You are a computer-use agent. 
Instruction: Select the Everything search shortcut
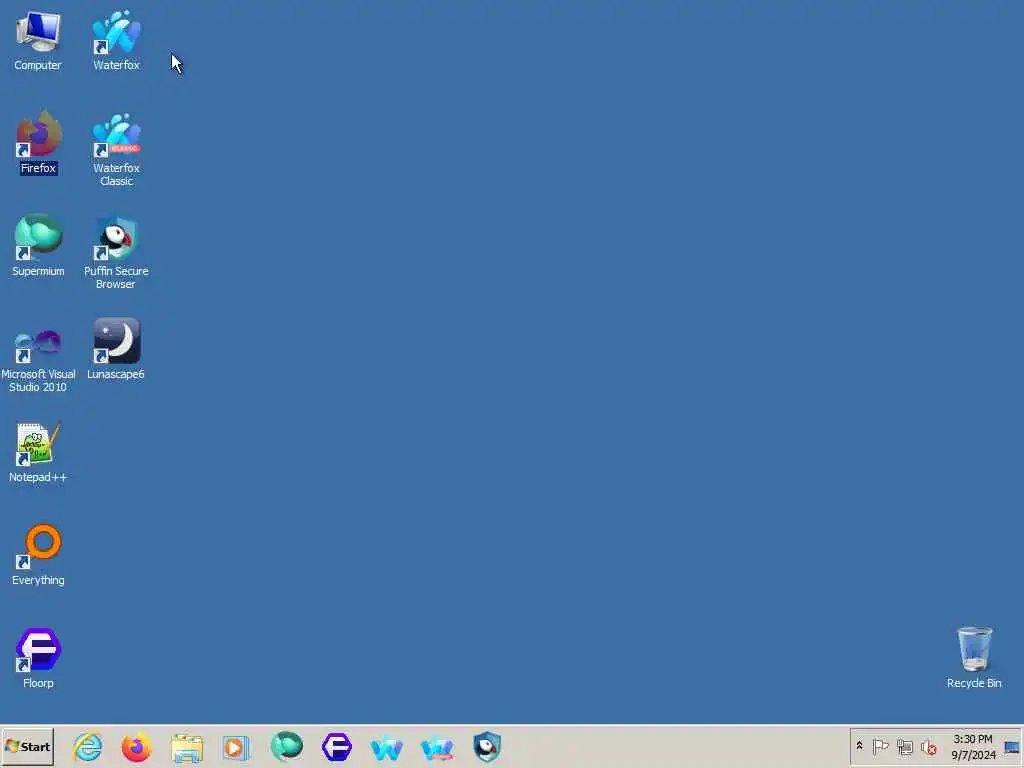pyautogui.click(x=38, y=555)
